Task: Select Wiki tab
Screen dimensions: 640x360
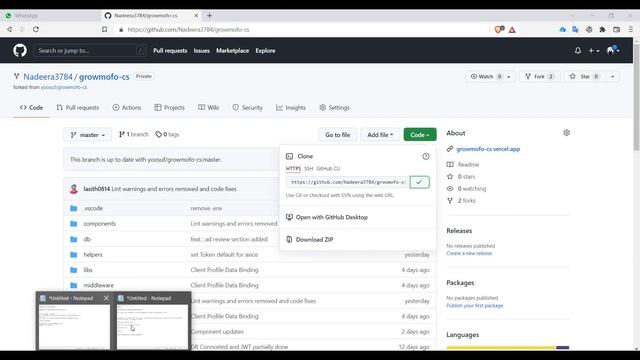Action: tap(209, 107)
